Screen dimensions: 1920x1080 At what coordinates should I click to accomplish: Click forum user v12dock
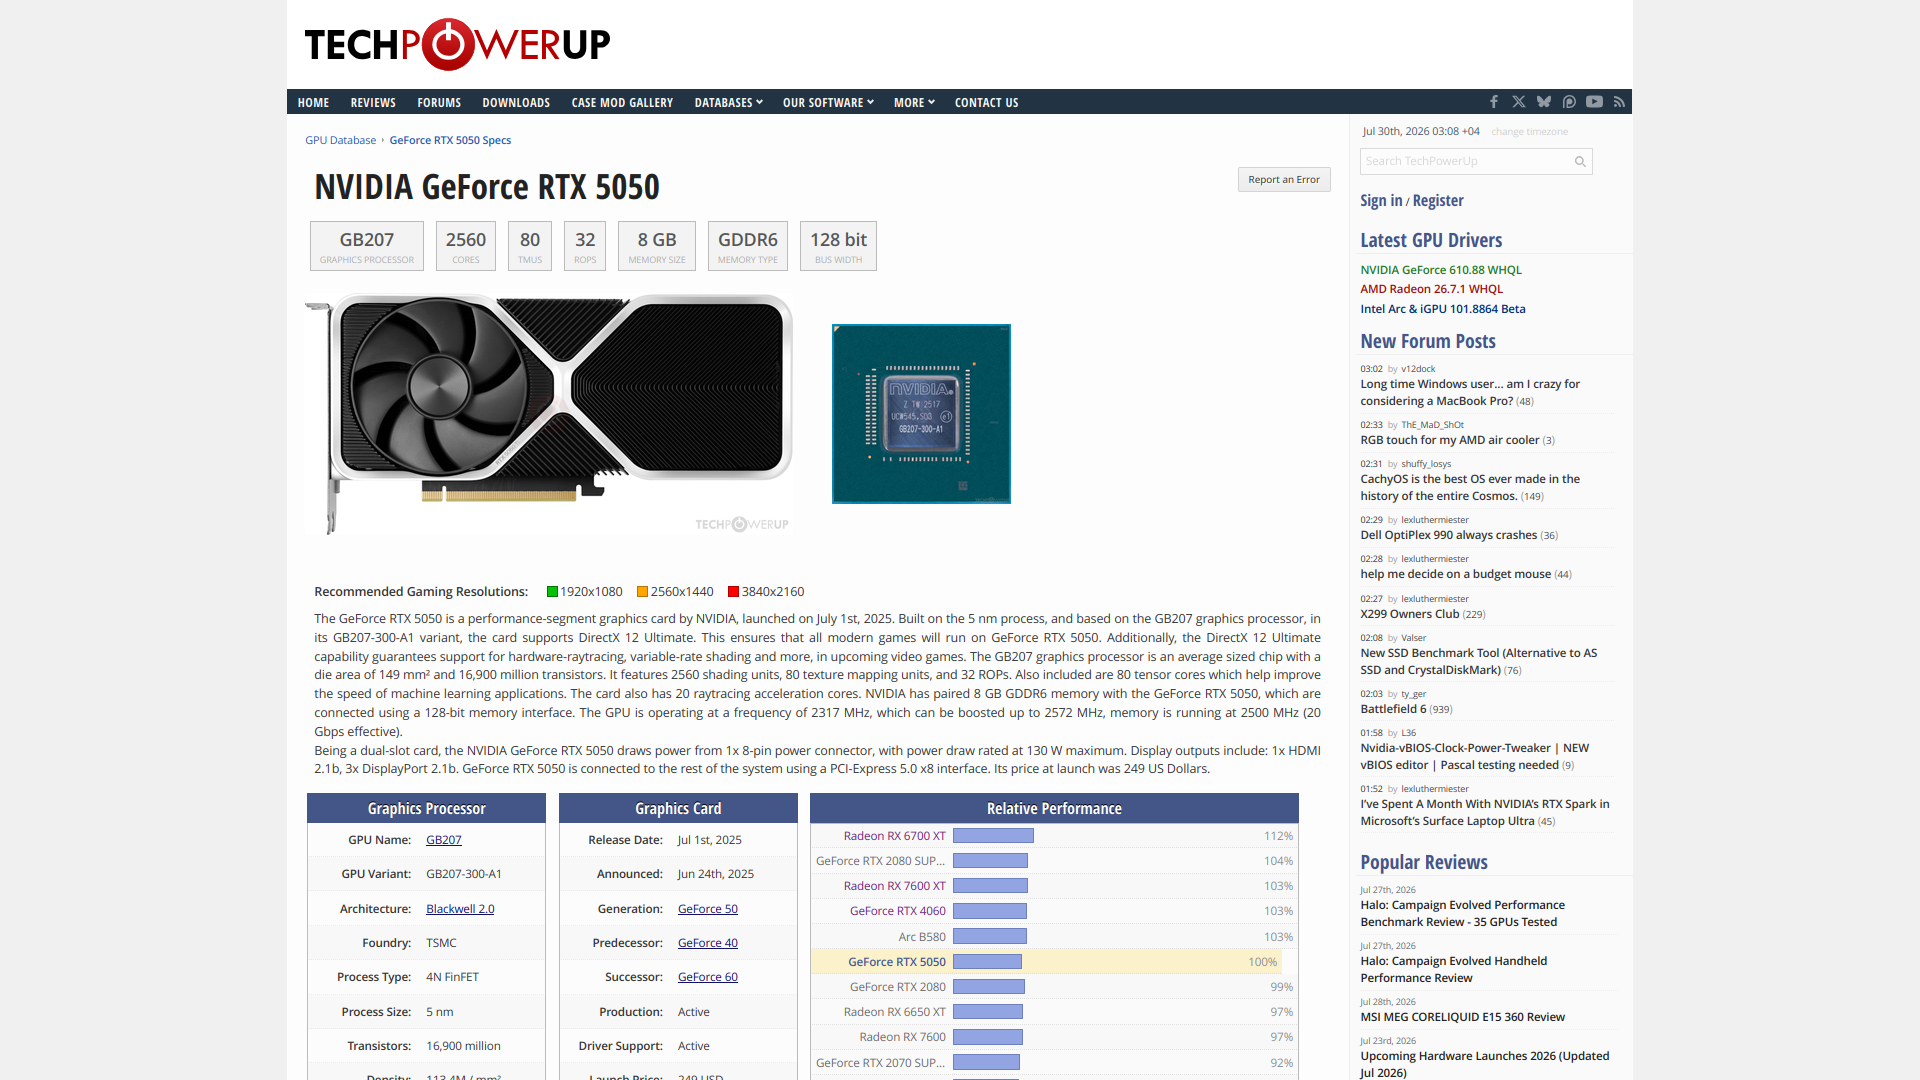tap(1417, 369)
